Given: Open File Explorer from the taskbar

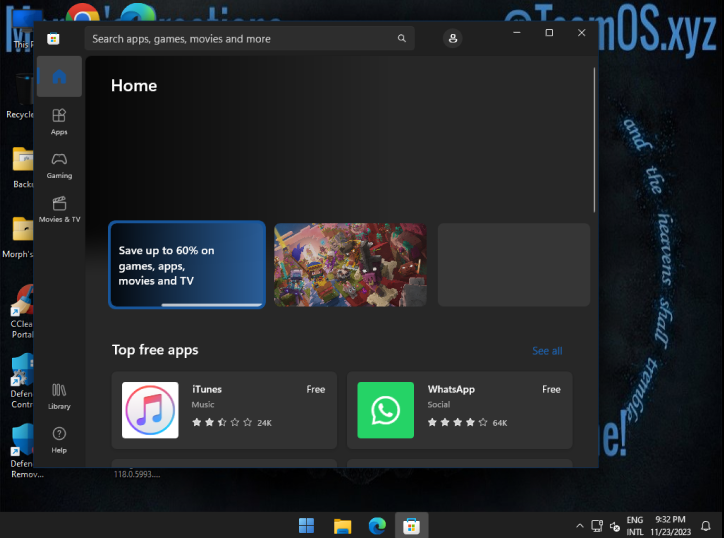Looking at the screenshot, I should [342, 526].
